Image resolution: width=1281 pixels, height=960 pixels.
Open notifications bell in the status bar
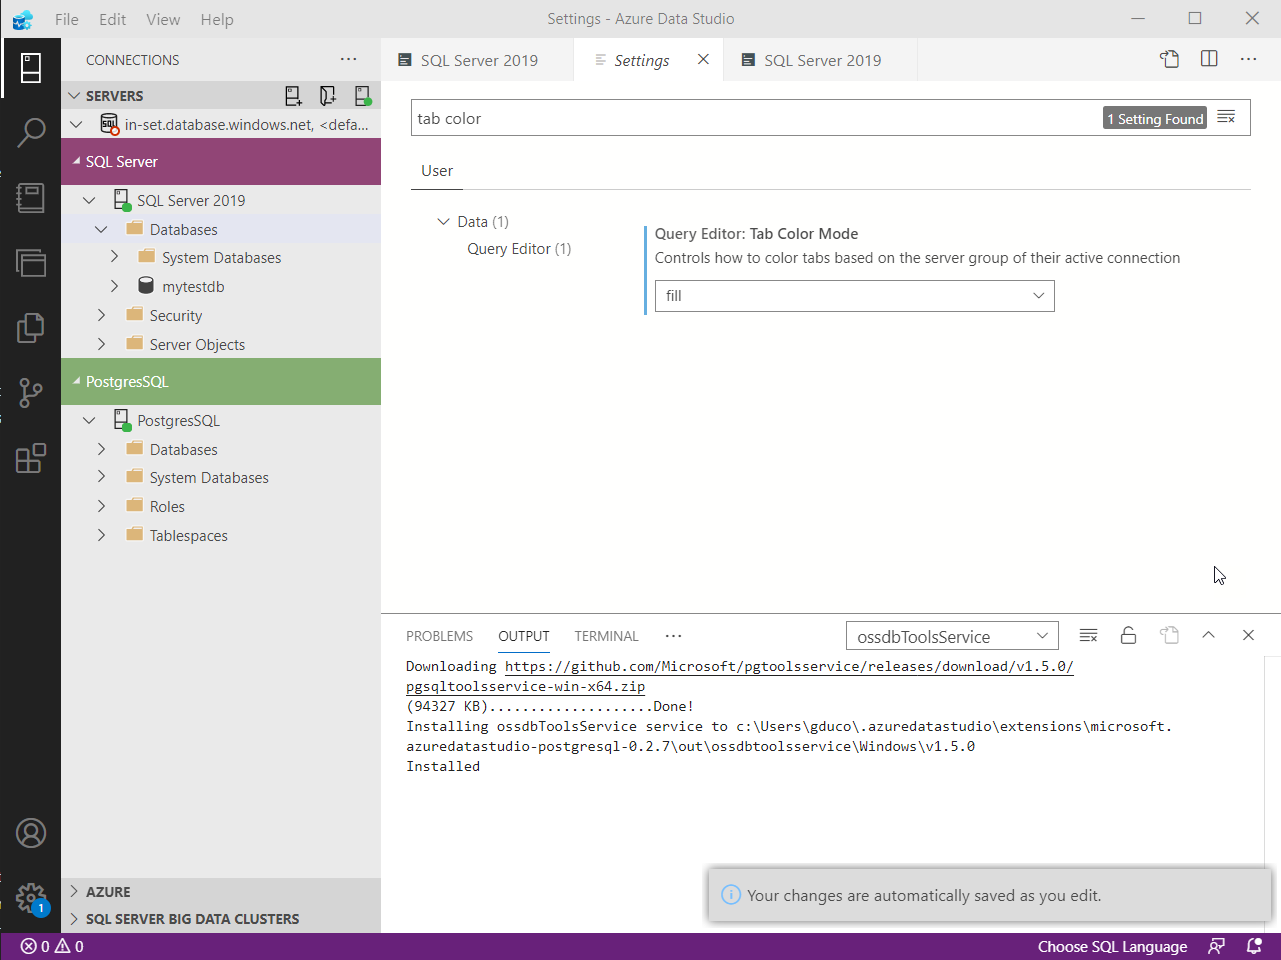(1254, 946)
